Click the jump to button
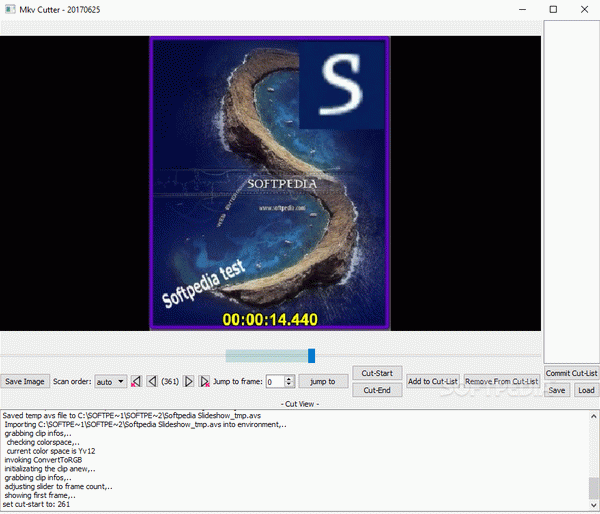 [x=323, y=381]
